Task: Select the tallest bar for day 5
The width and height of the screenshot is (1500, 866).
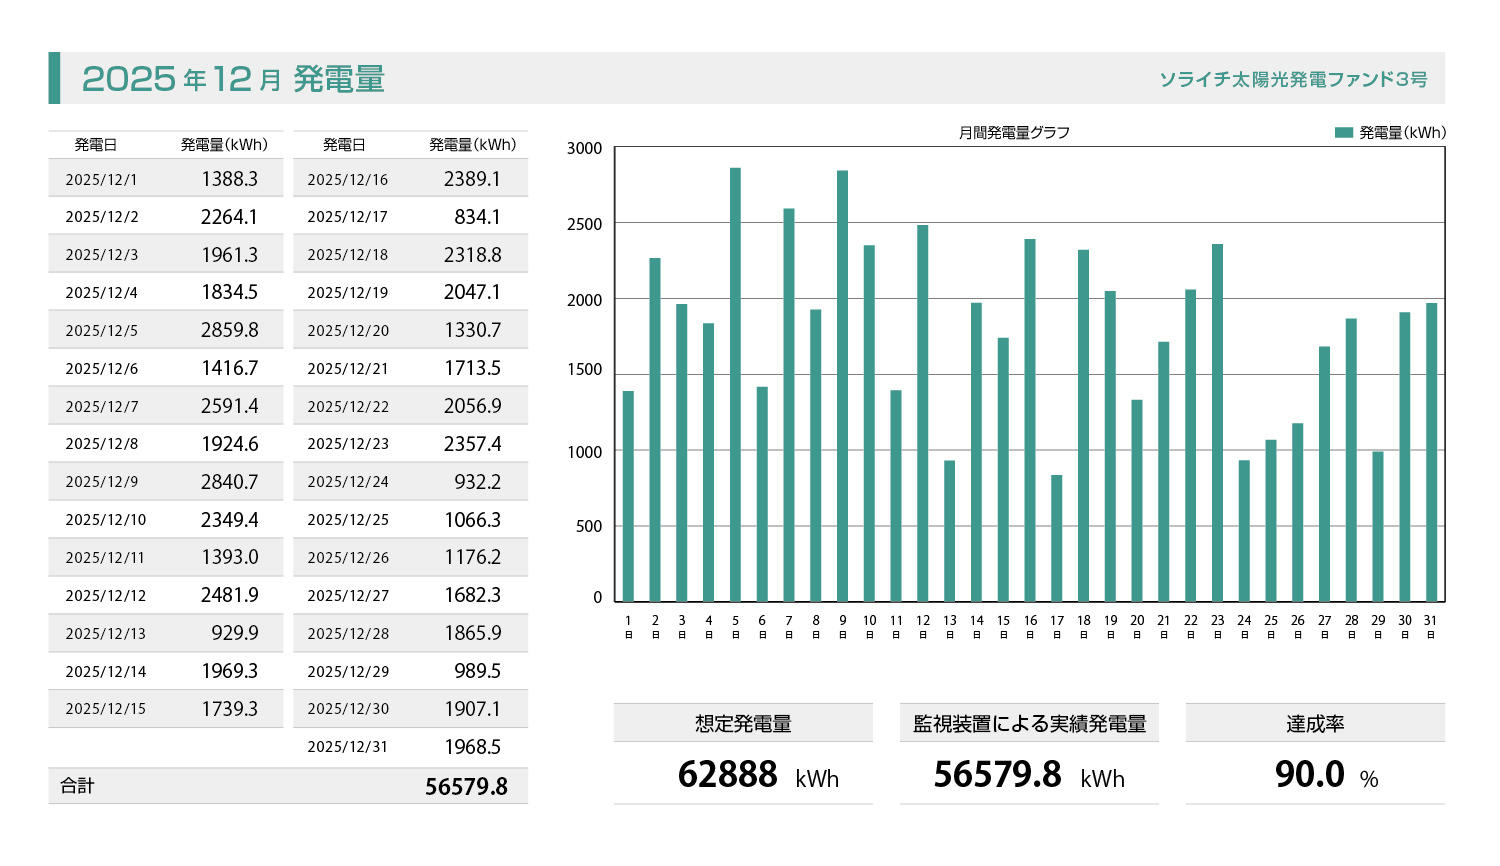Action: click(735, 385)
